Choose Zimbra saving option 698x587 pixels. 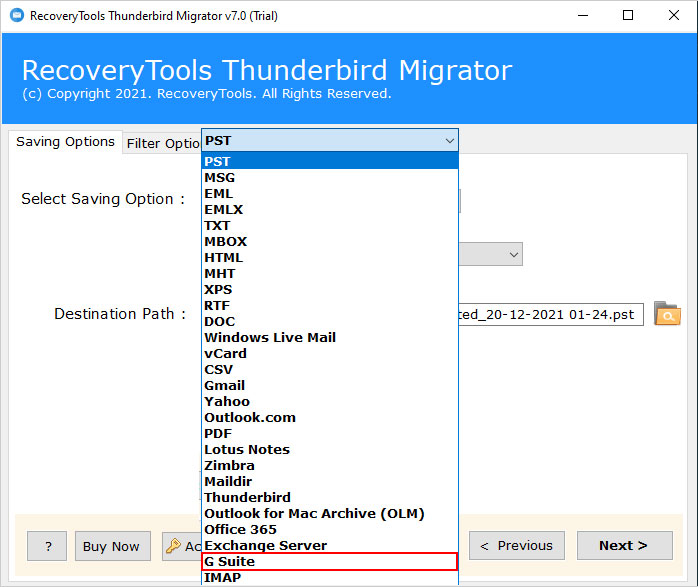click(x=330, y=466)
